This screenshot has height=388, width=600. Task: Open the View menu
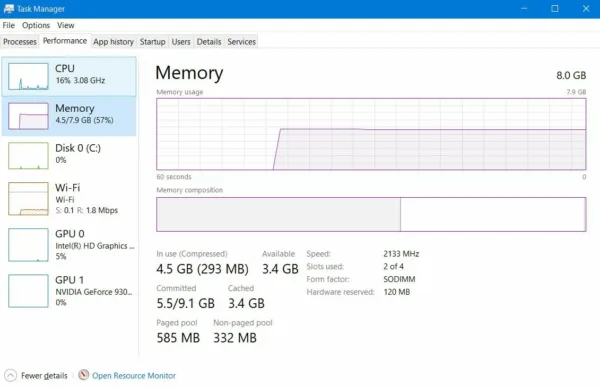point(65,25)
